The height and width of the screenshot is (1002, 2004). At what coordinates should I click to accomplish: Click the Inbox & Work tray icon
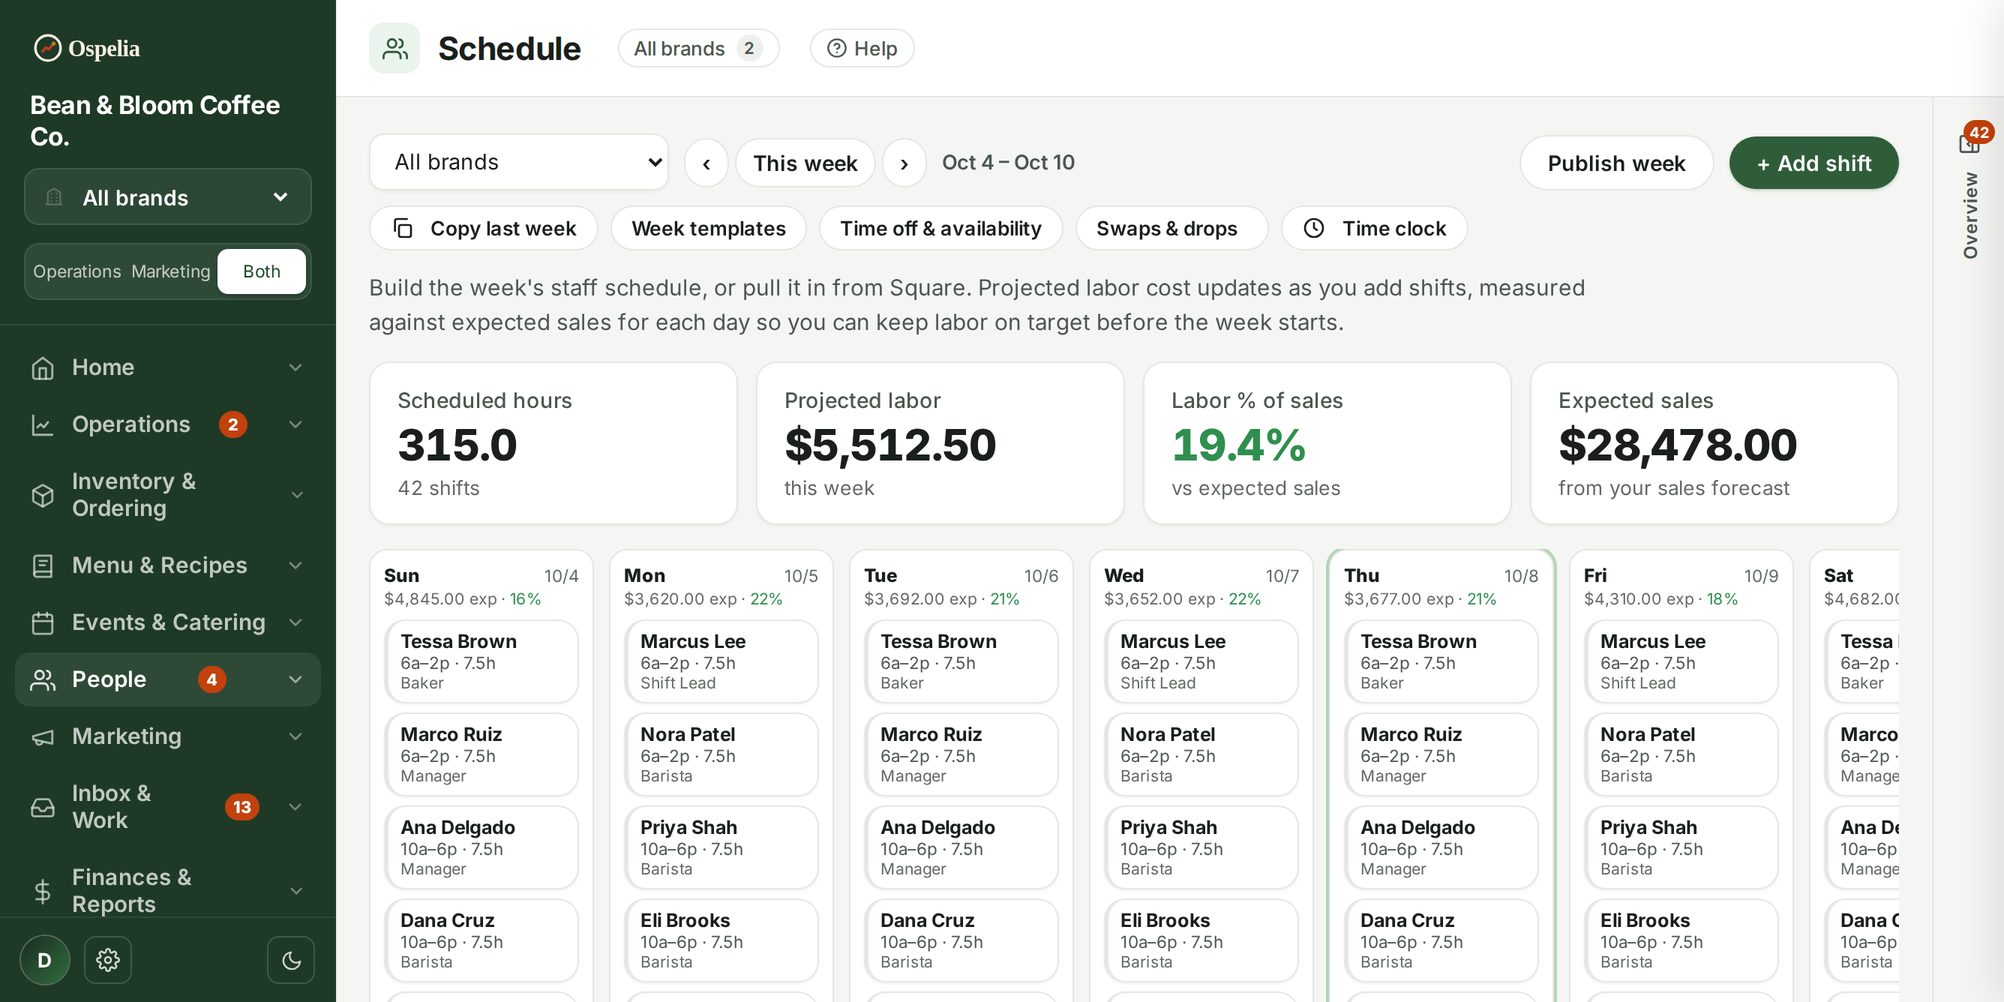pos(43,807)
